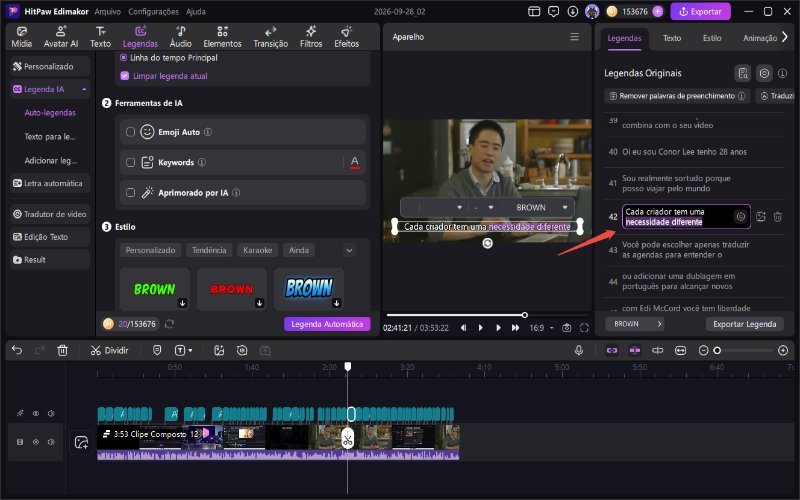Enable the Keywords checkbox
The width and height of the screenshot is (800, 500).
click(x=130, y=162)
